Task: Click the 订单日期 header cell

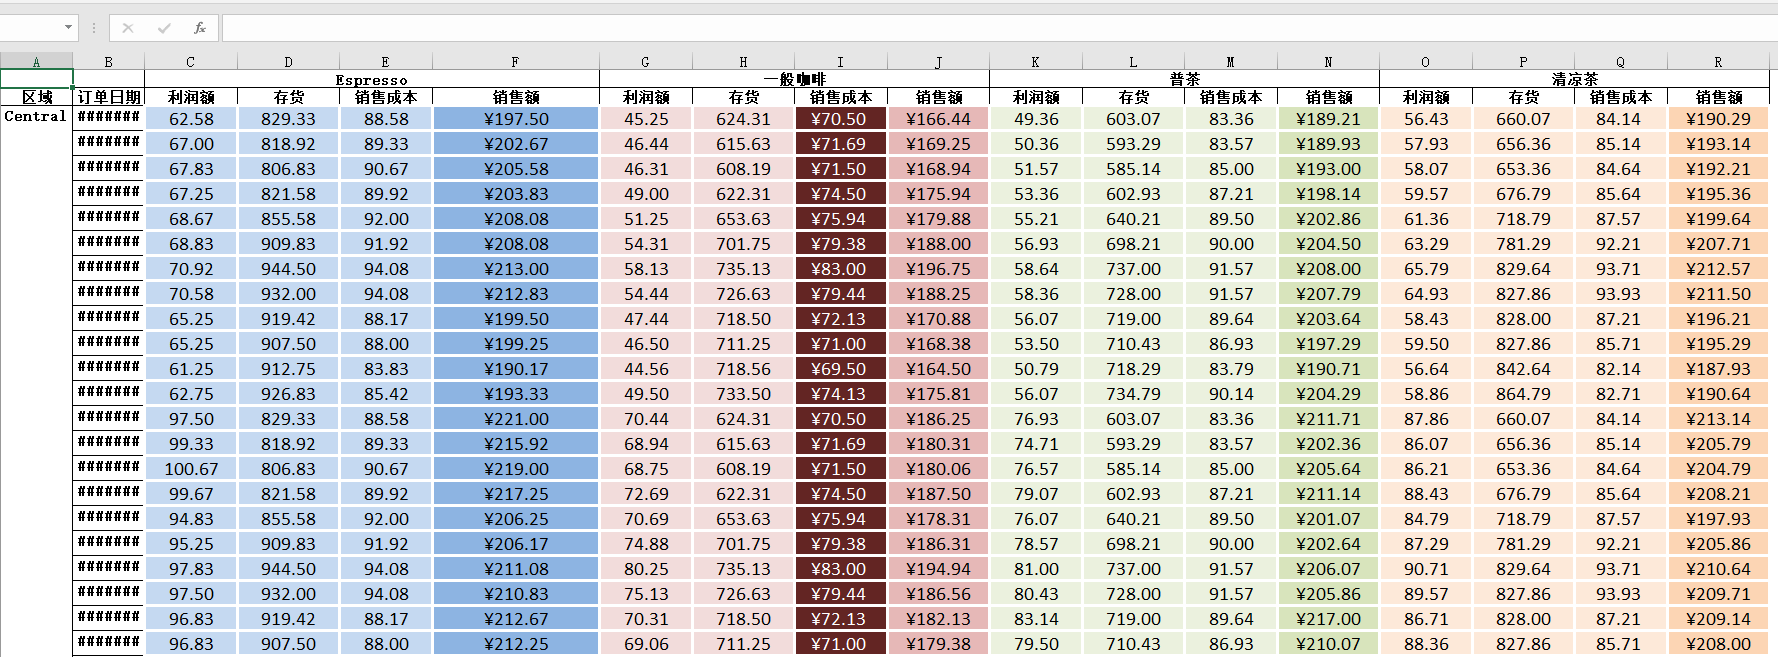Action: pyautogui.click(x=108, y=97)
